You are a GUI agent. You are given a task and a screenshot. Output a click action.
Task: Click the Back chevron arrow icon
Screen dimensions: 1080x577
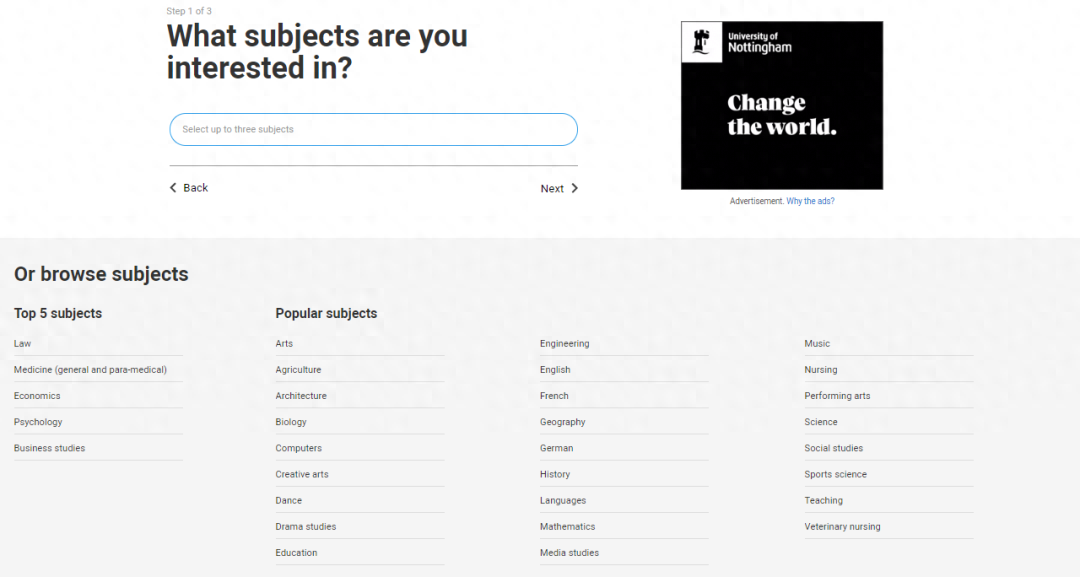(x=173, y=188)
